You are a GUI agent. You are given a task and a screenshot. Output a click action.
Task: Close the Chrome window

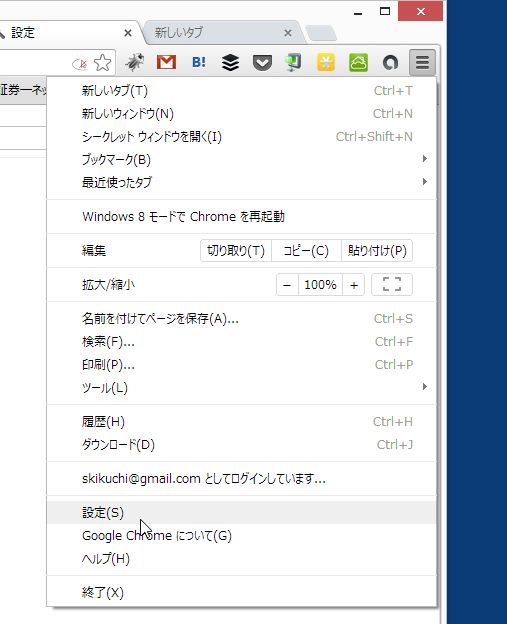click(421, 12)
